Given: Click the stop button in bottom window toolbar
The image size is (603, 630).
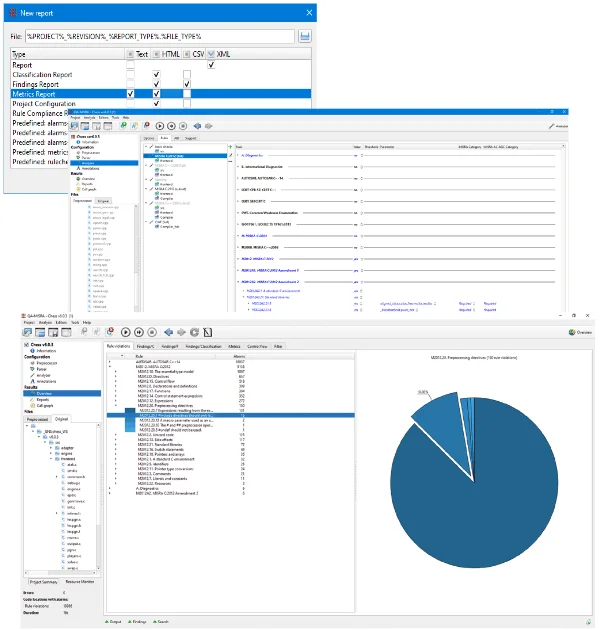Looking at the screenshot, I should pyautogui.click(x=152, y=332).
